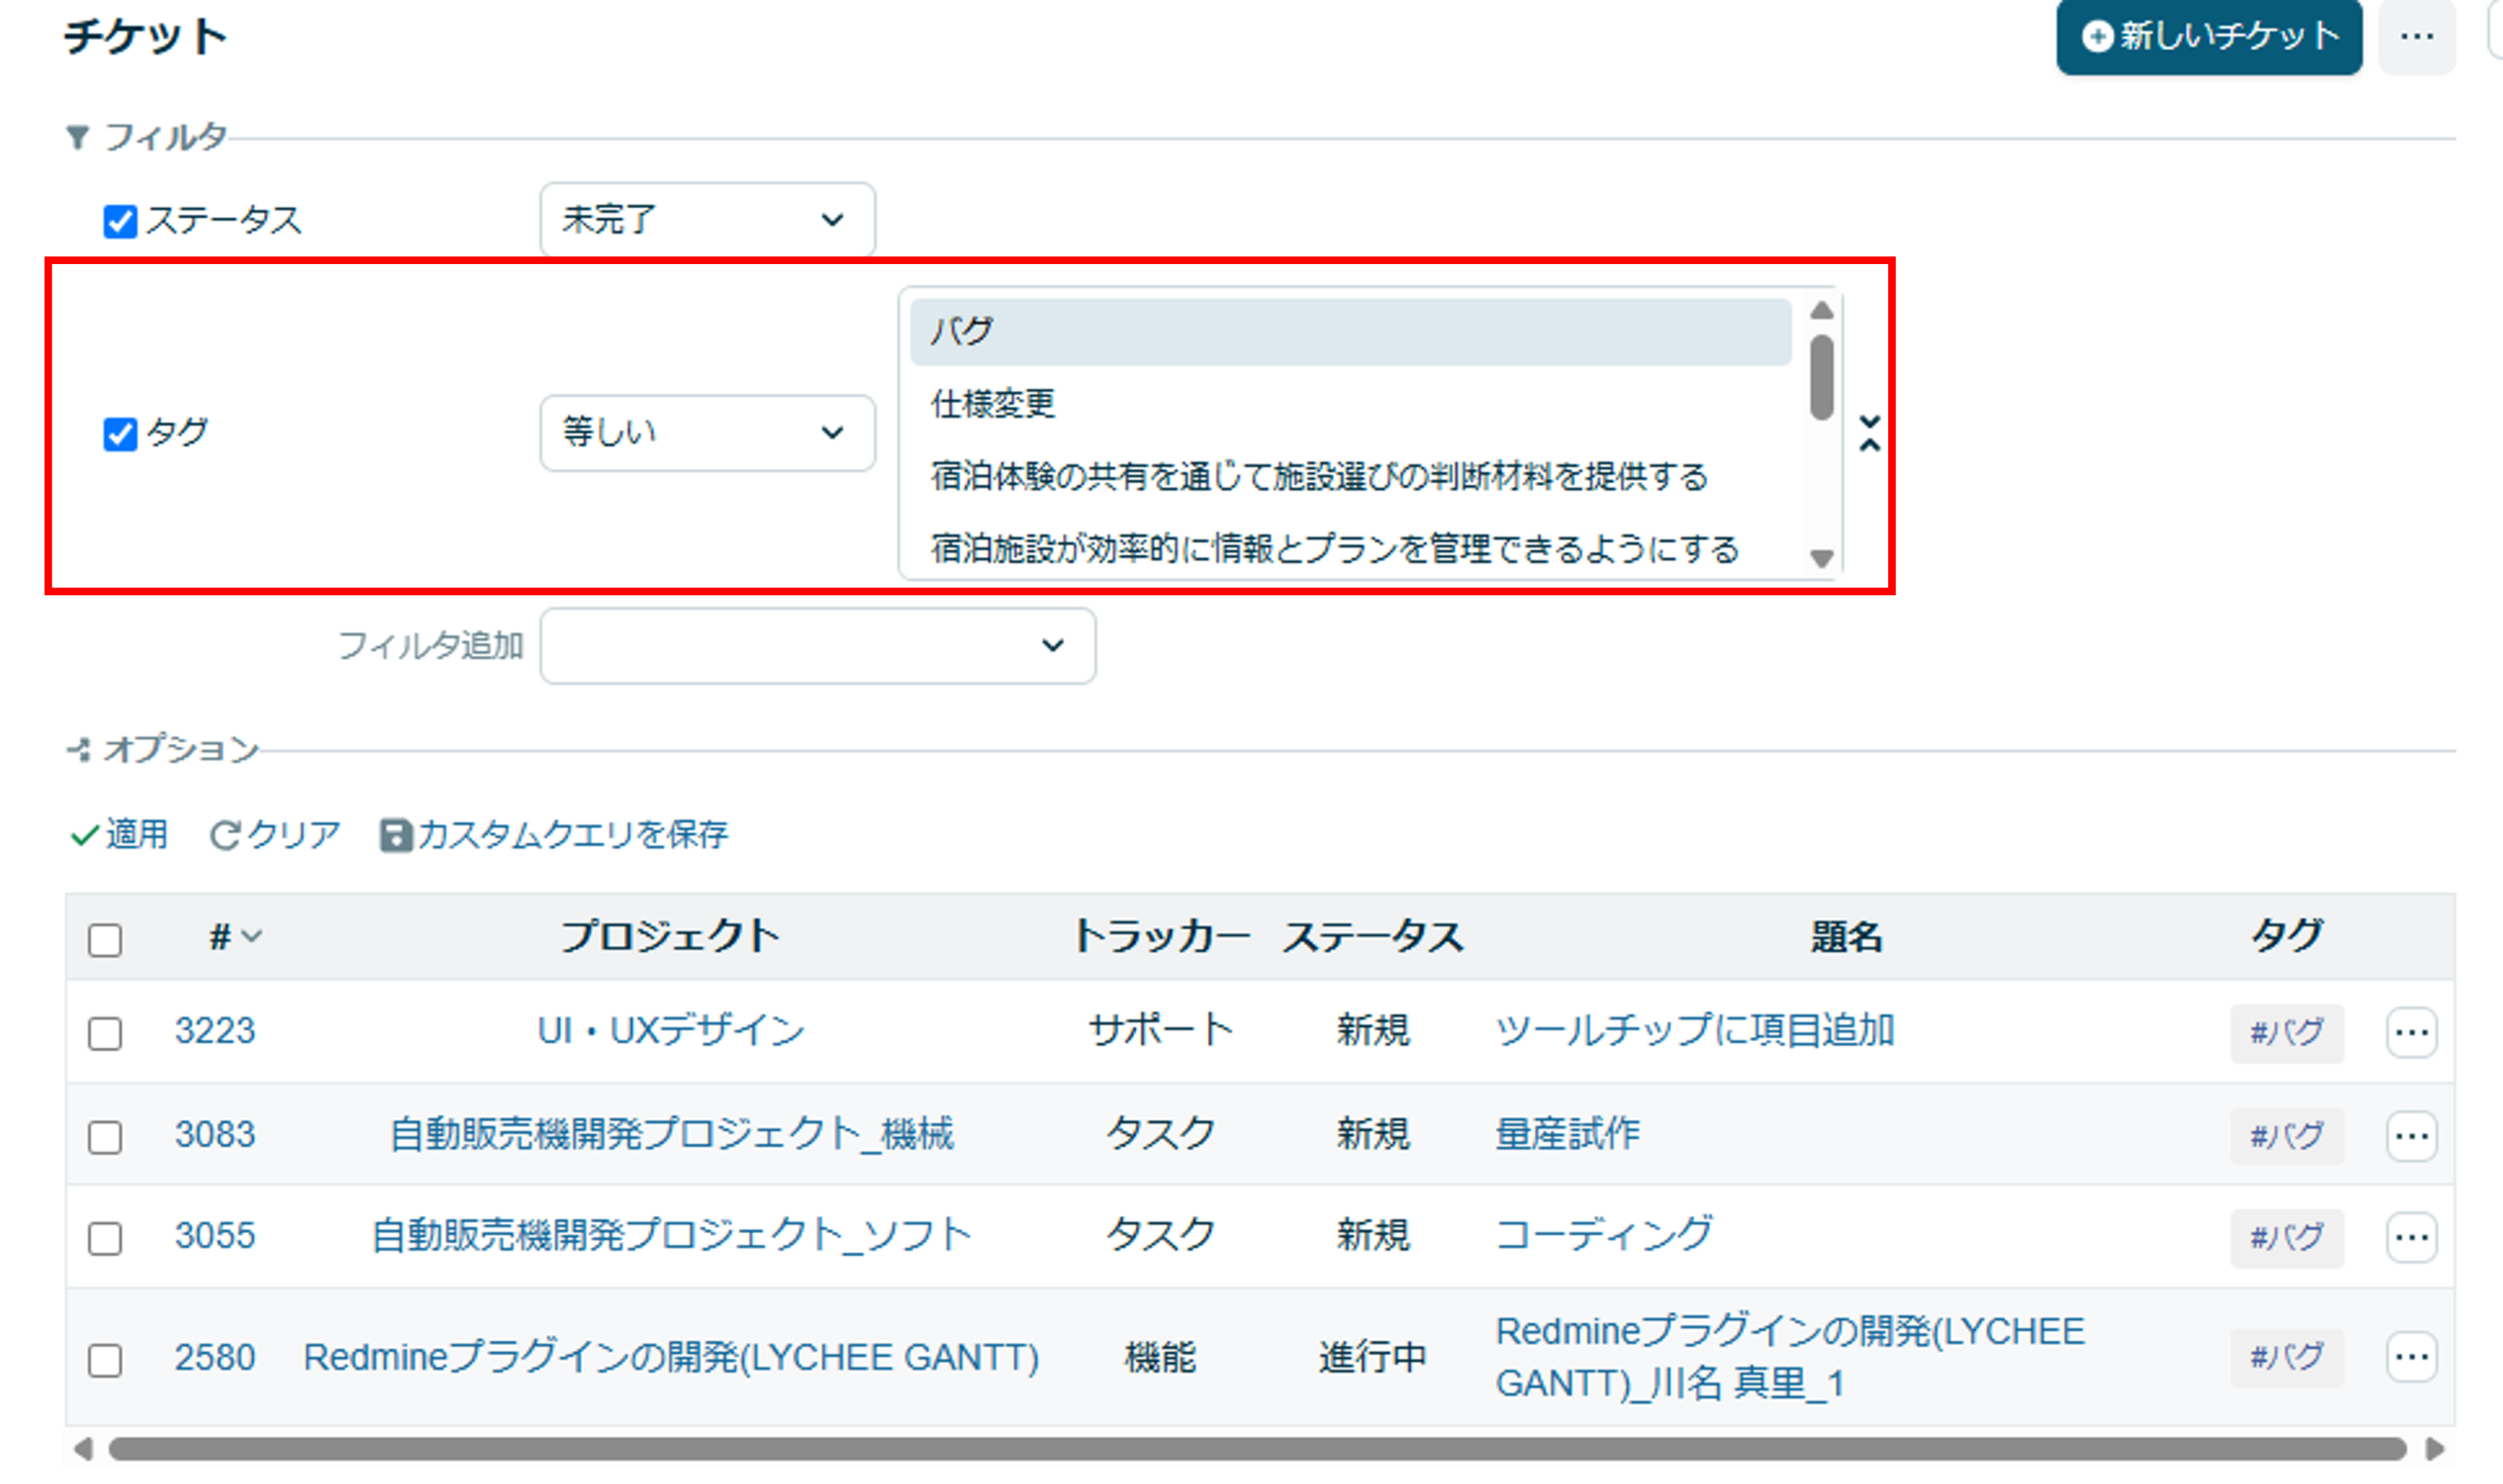Viewport: 2503px width, 1484px height.
Task: Click the tag list scrollbar thumb
Action: click(x=1821, y=377)
